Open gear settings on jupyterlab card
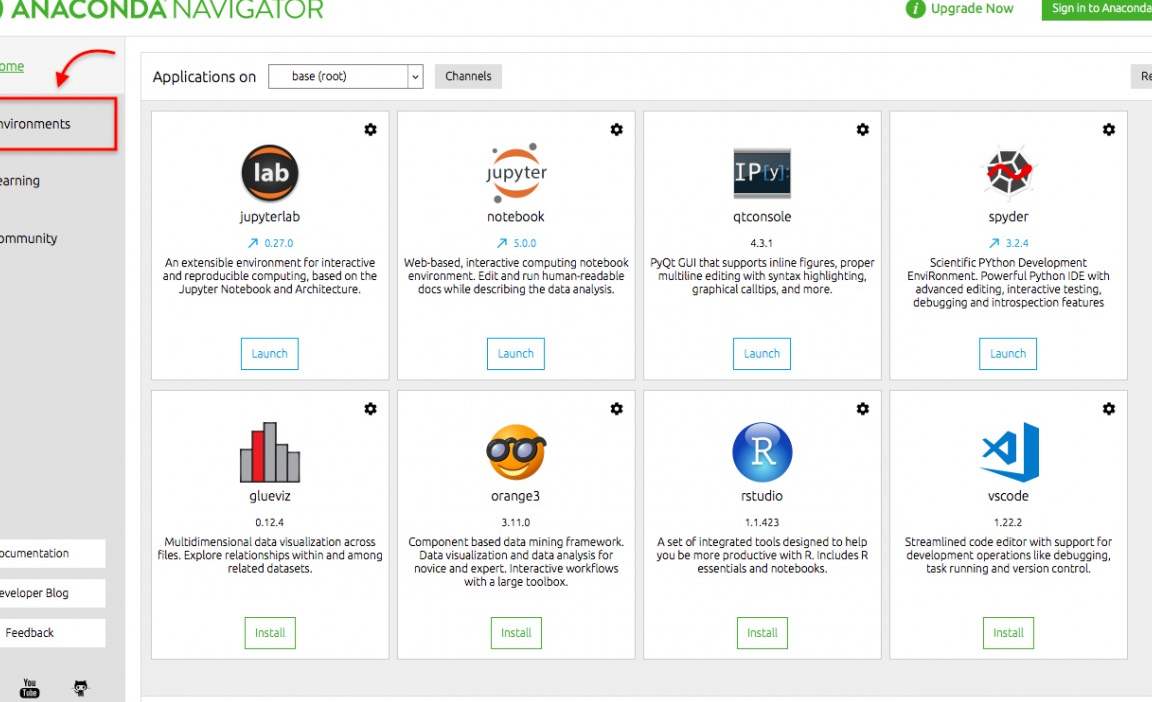 (370, 129)
